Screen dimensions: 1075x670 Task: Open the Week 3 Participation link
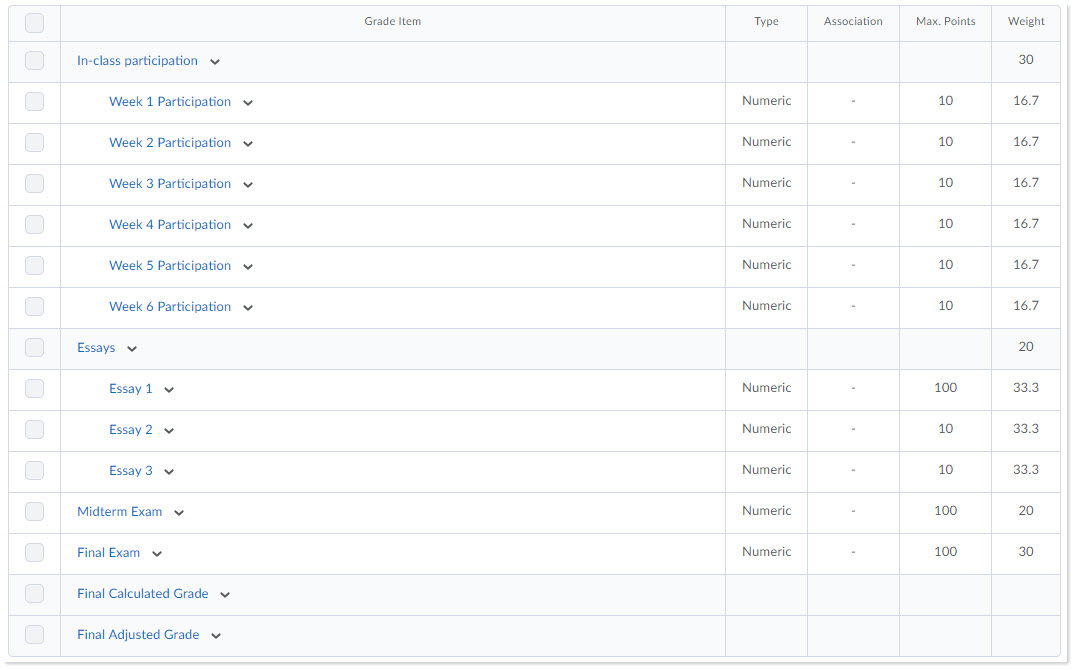(170, 184)
